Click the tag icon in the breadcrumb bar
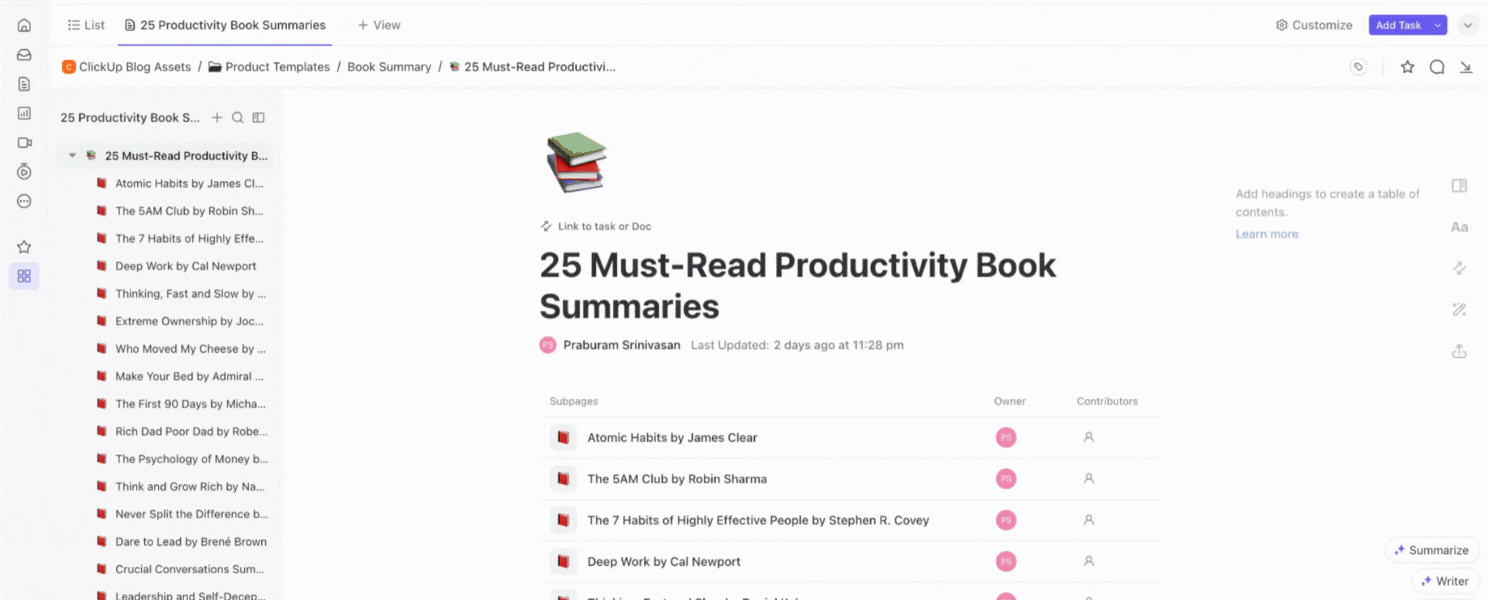Screen dimensions: 1488x600 (x=1358, y=67)
